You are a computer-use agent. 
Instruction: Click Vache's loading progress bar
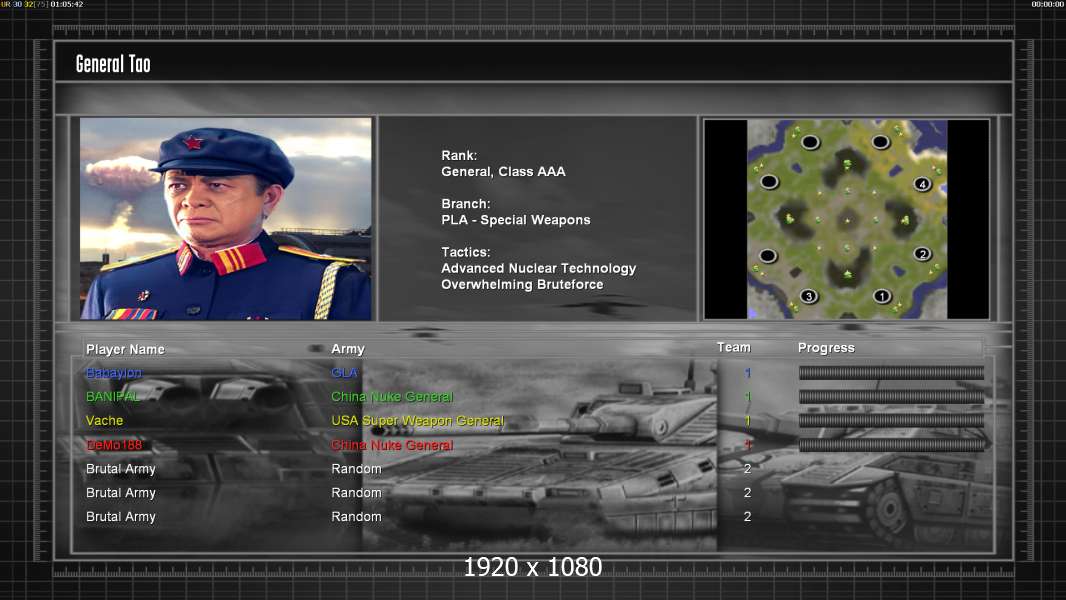coord(891,421)
